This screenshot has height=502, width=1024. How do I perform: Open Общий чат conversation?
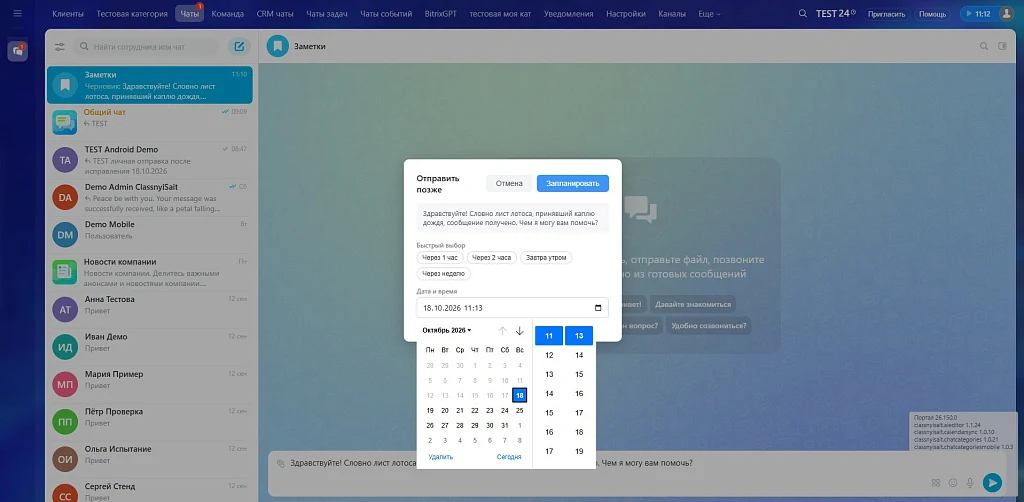click(x=150, y=122)
